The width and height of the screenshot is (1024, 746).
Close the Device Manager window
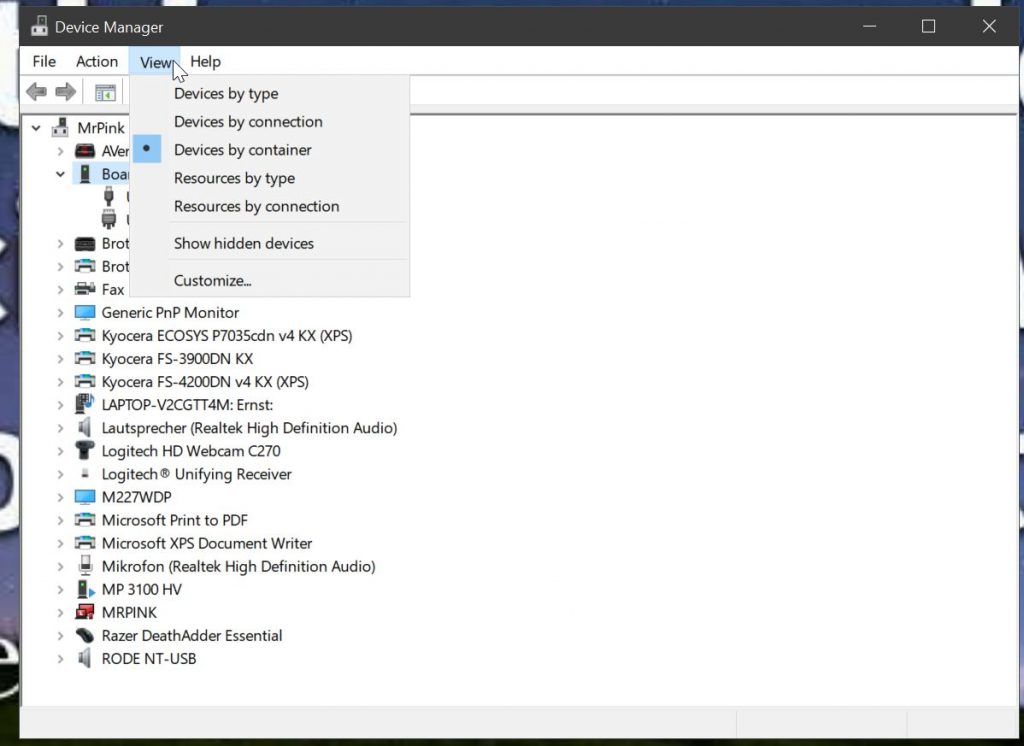click(x=989, y=26)
